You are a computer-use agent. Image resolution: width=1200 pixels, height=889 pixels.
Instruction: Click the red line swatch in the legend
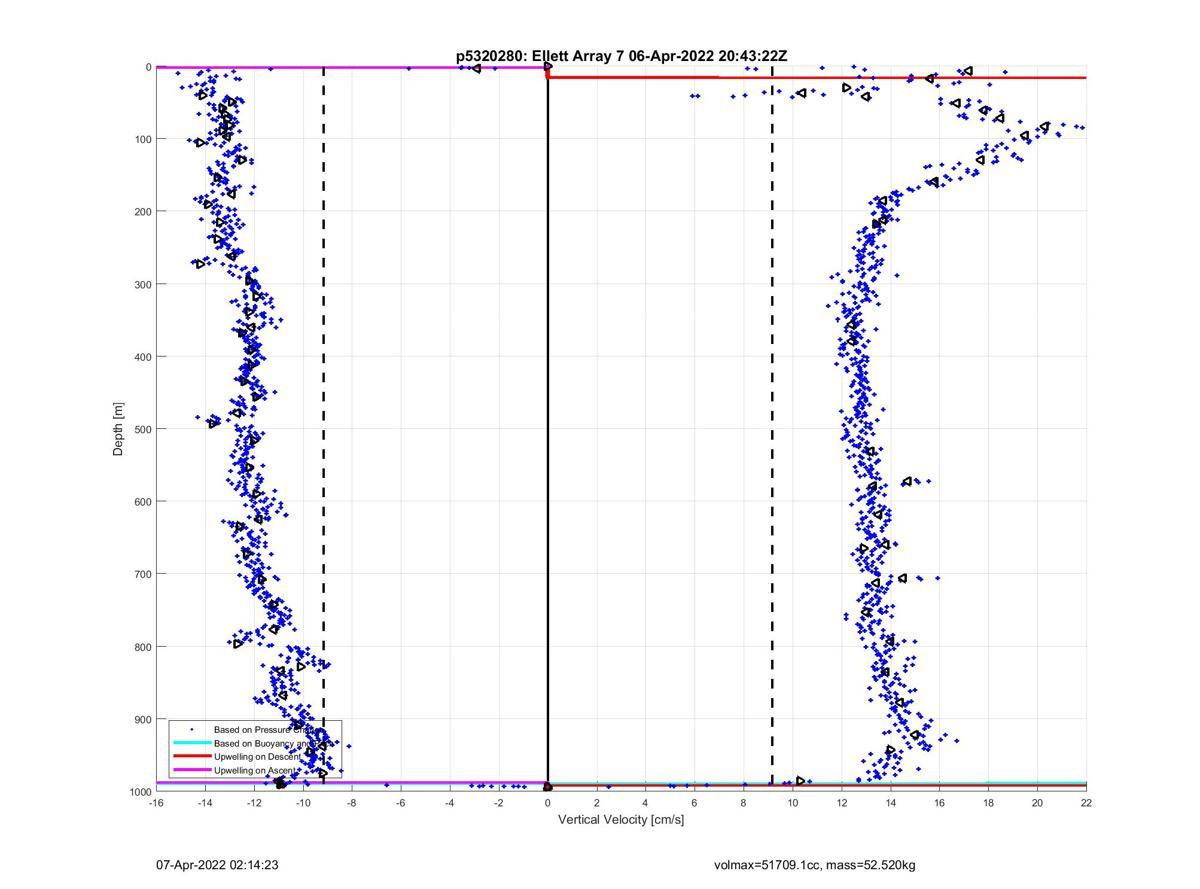click(191, 757)
